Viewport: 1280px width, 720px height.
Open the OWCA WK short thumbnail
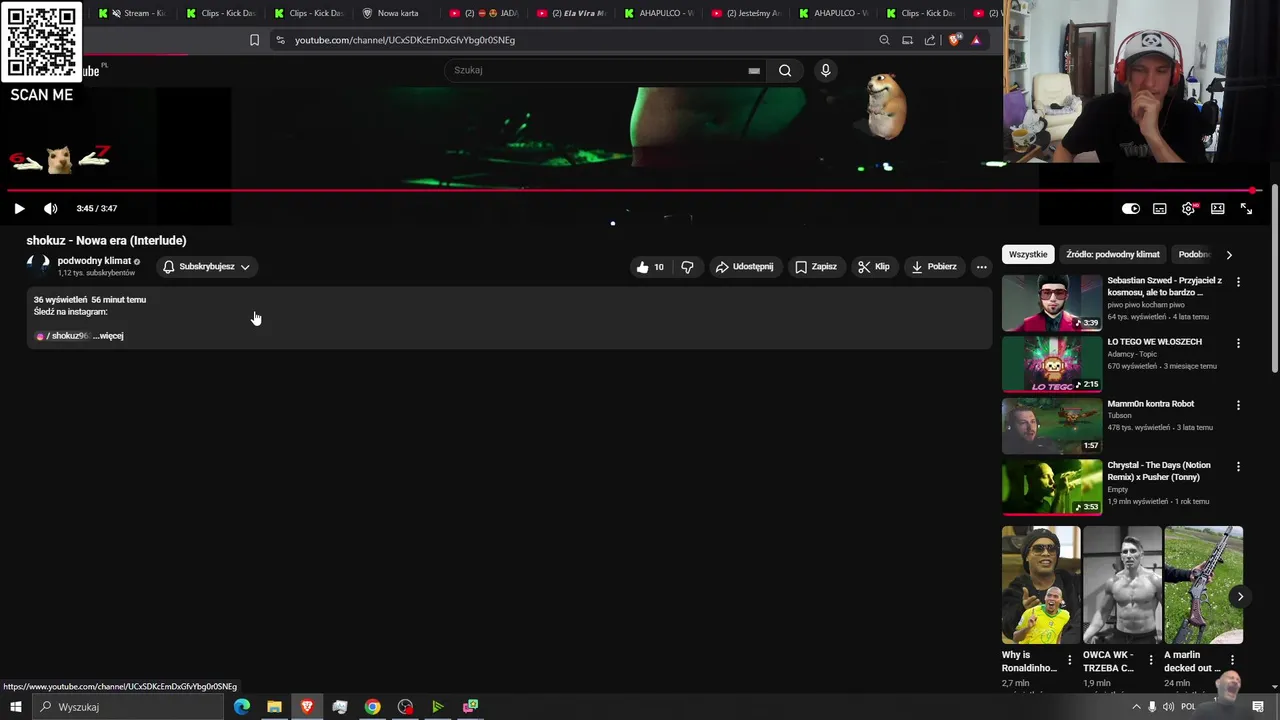coord(1122,585)
